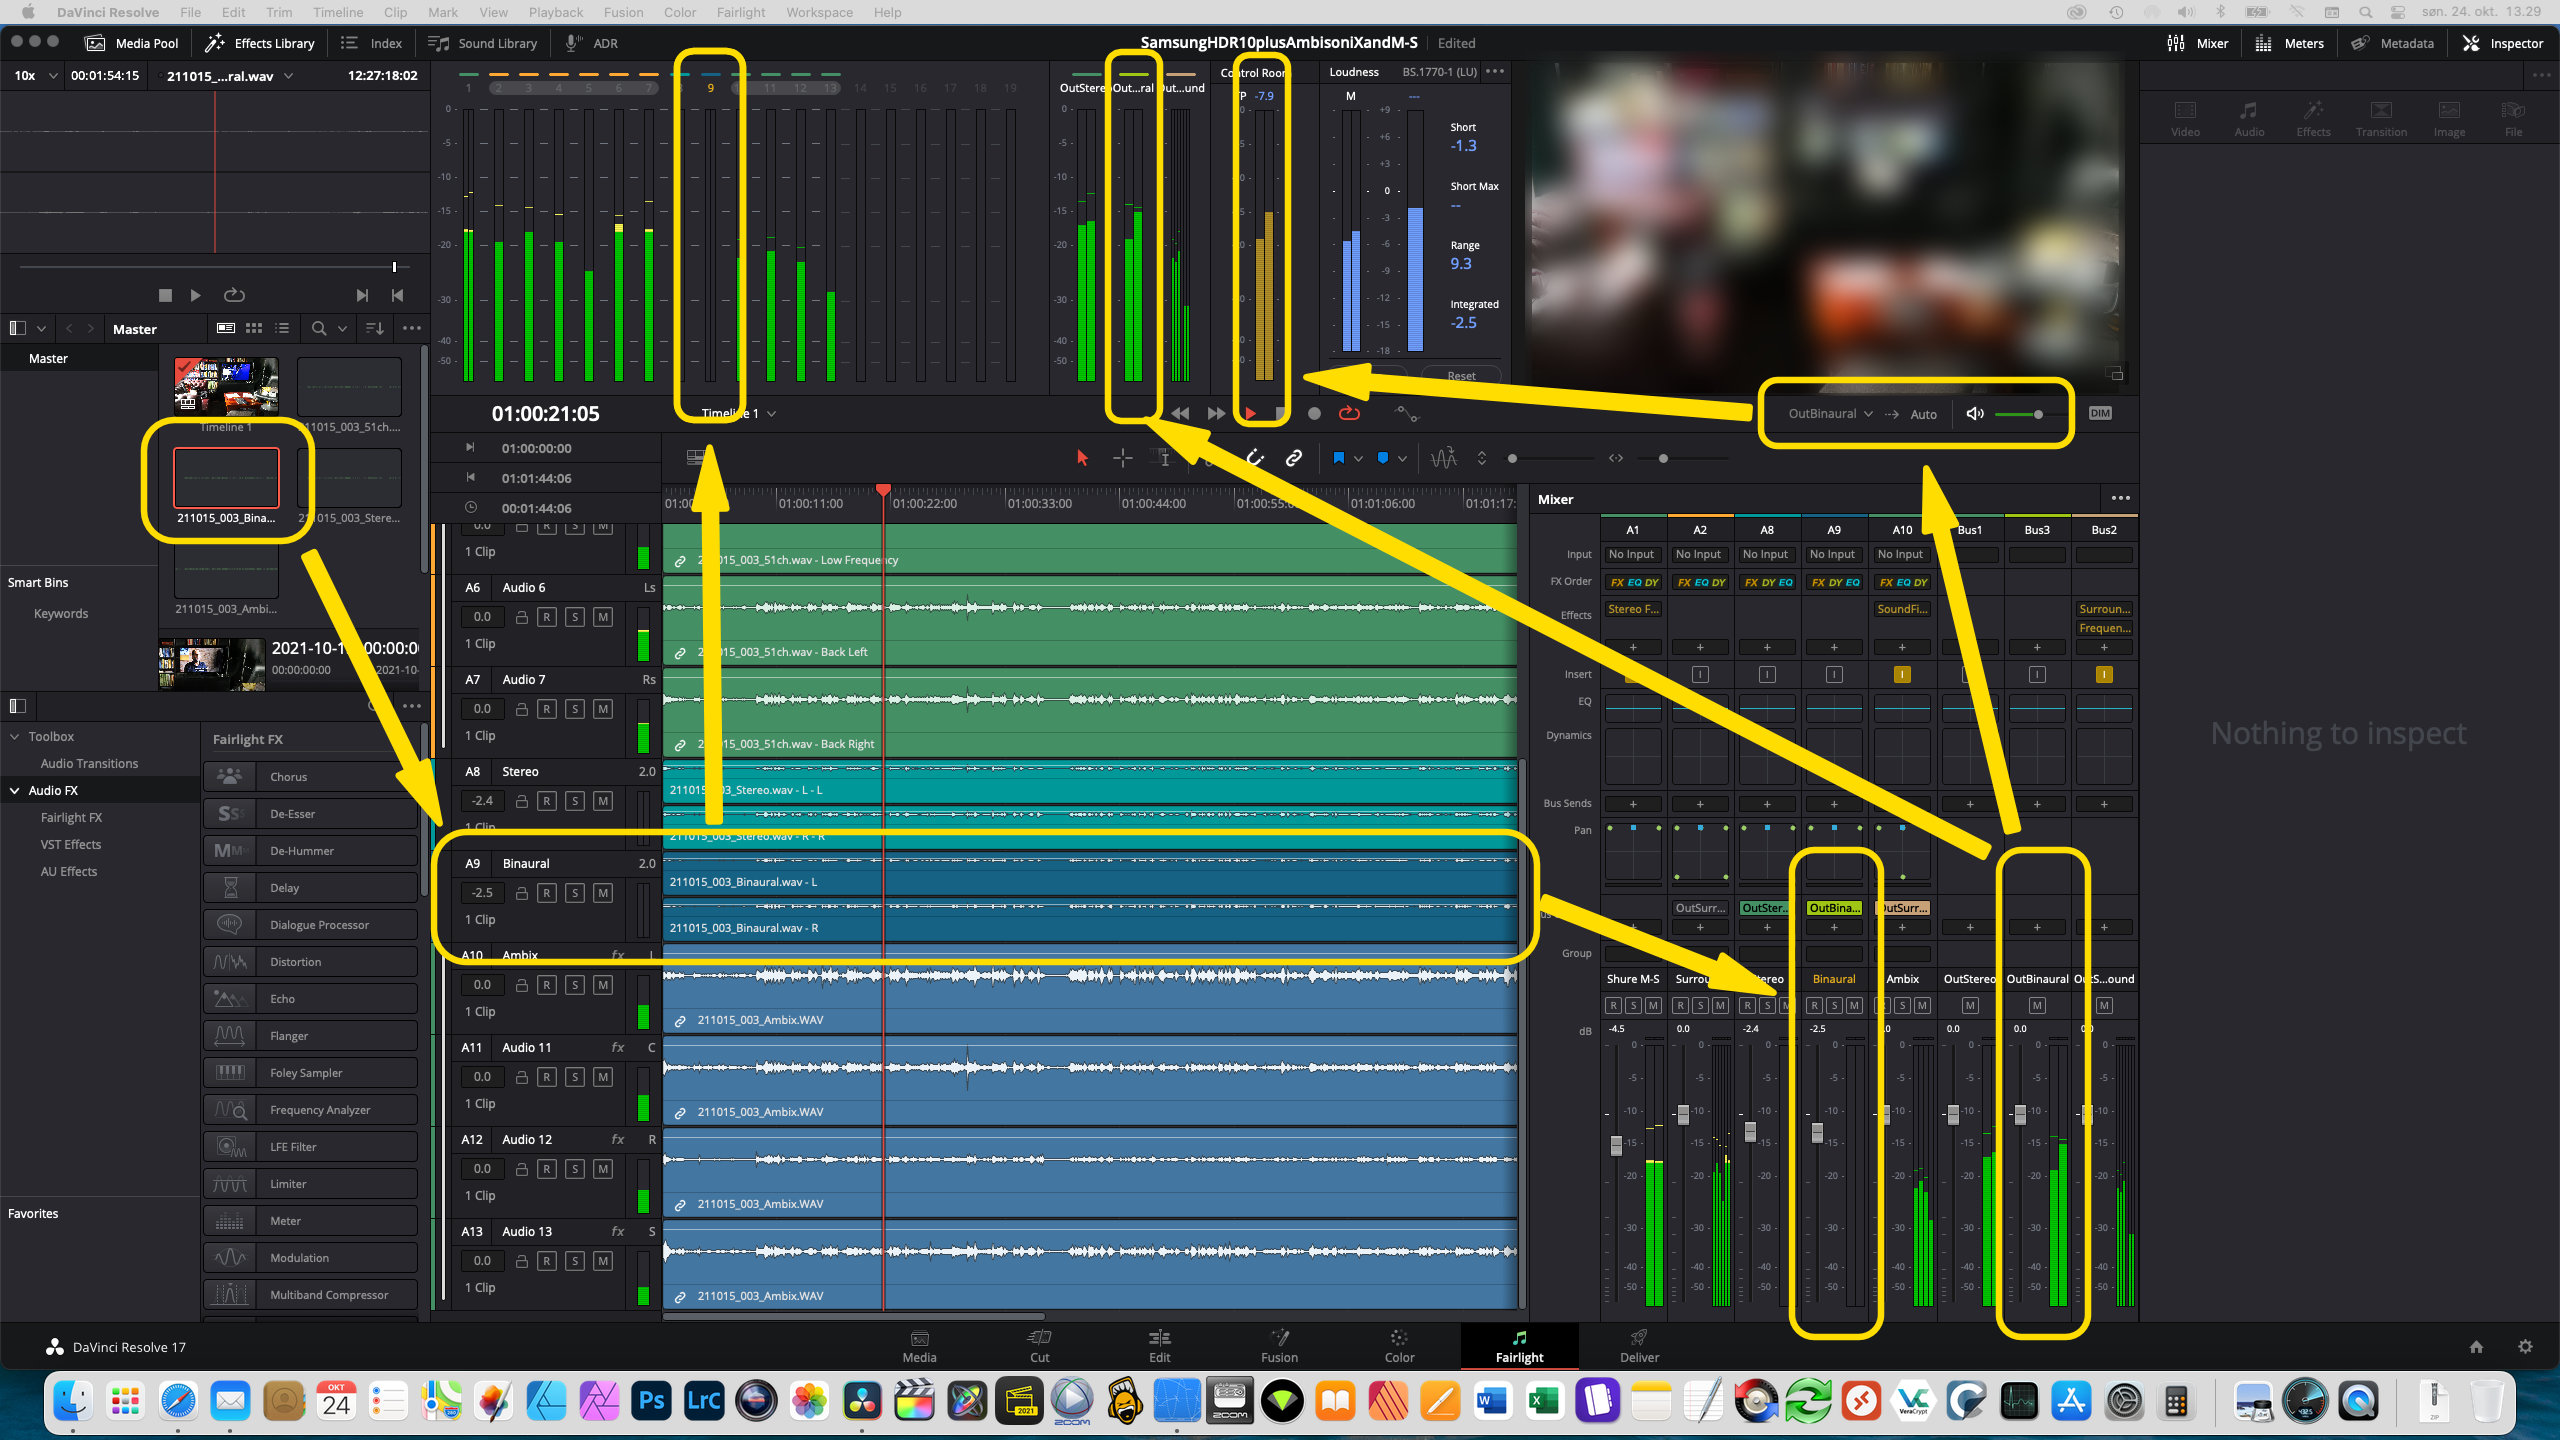Open the OutBinaural monitor source dropdown

[1830, 413]
